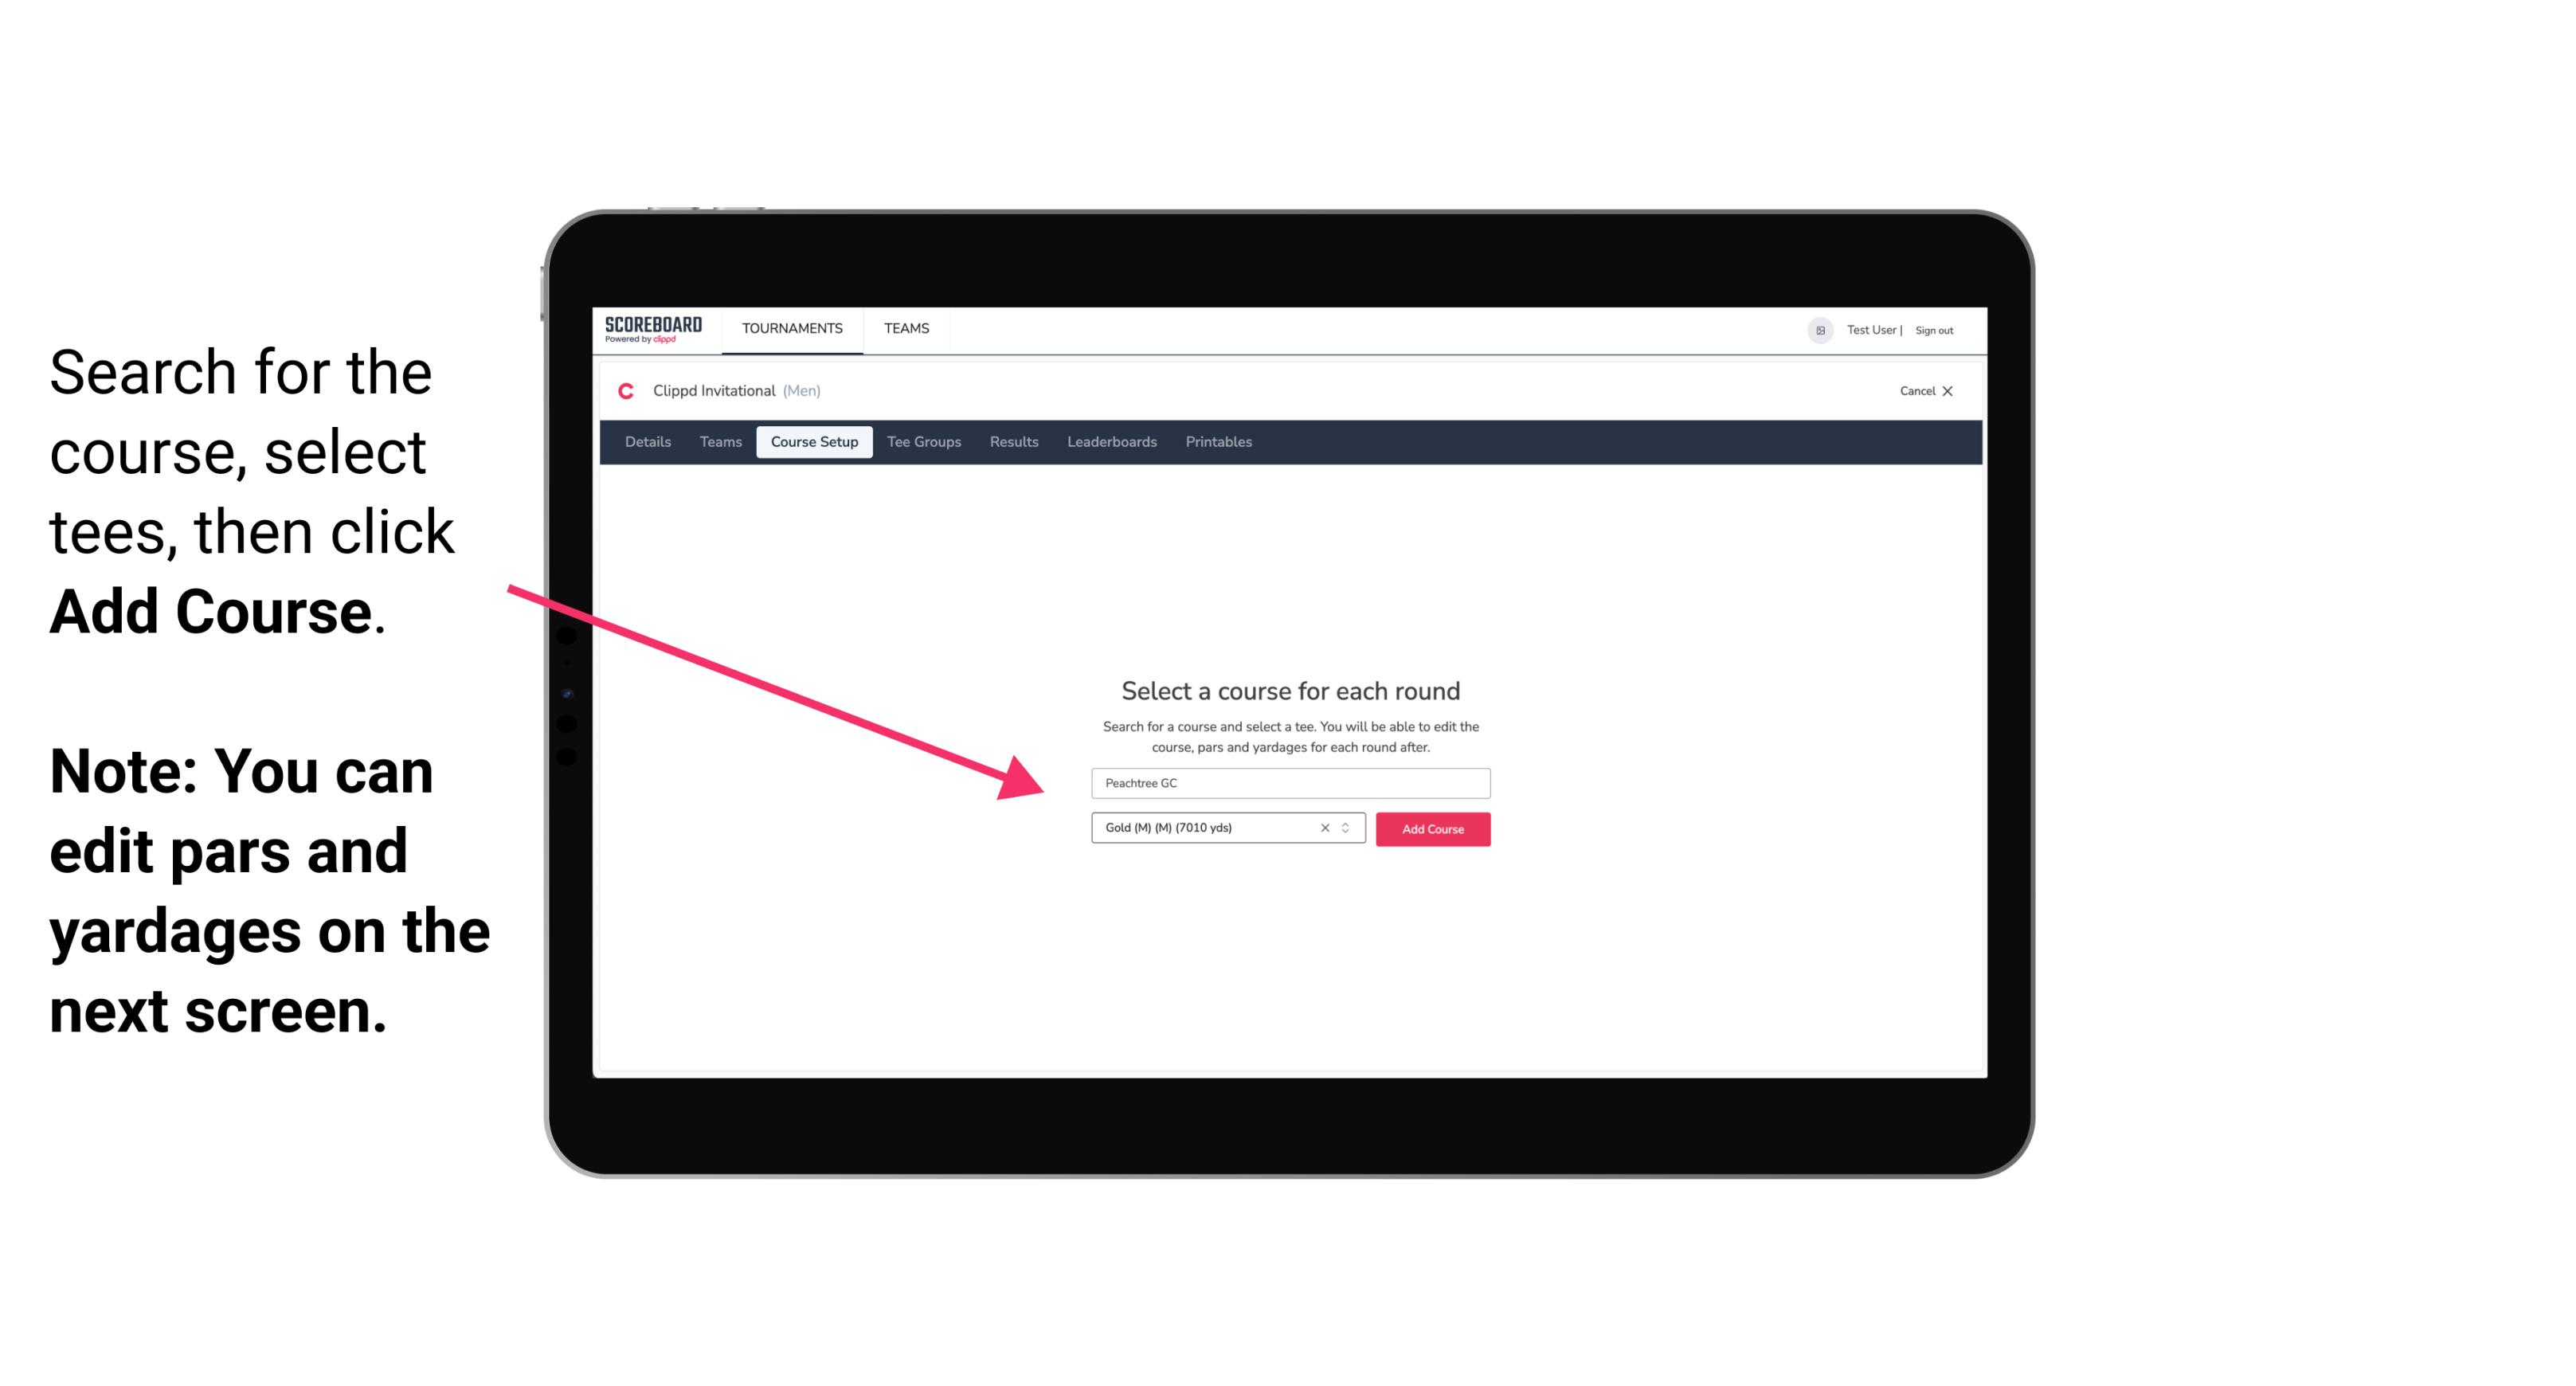This screenshot has height=1386, width=2576.
Task: Expand the course search field suggestions
Action: pyautogui.click(x=1288, y=781)
